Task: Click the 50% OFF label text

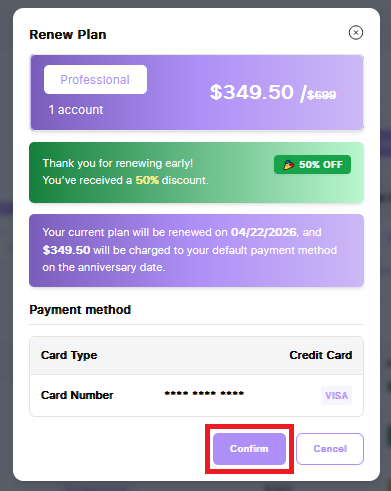Action: [x=321, y=165]
